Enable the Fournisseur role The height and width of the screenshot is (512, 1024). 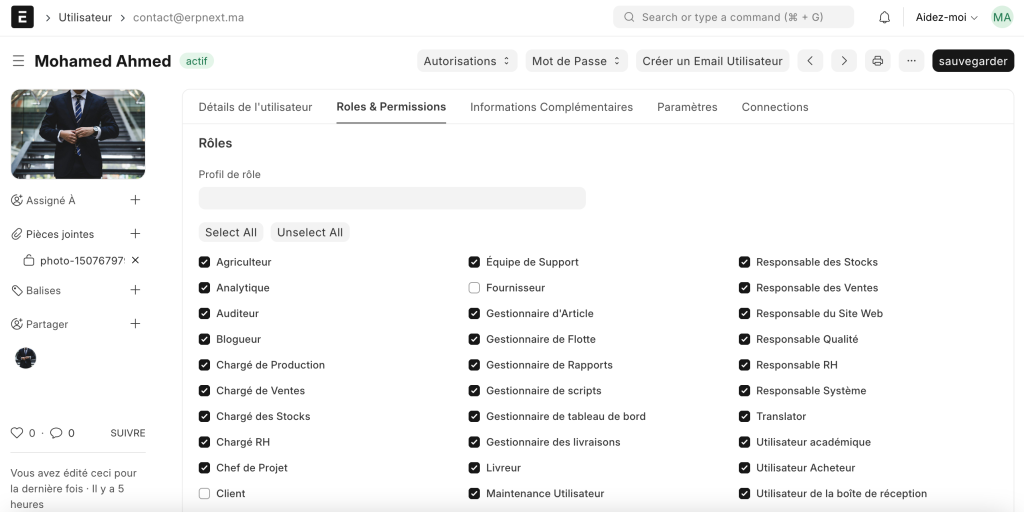tap(474, 288)
